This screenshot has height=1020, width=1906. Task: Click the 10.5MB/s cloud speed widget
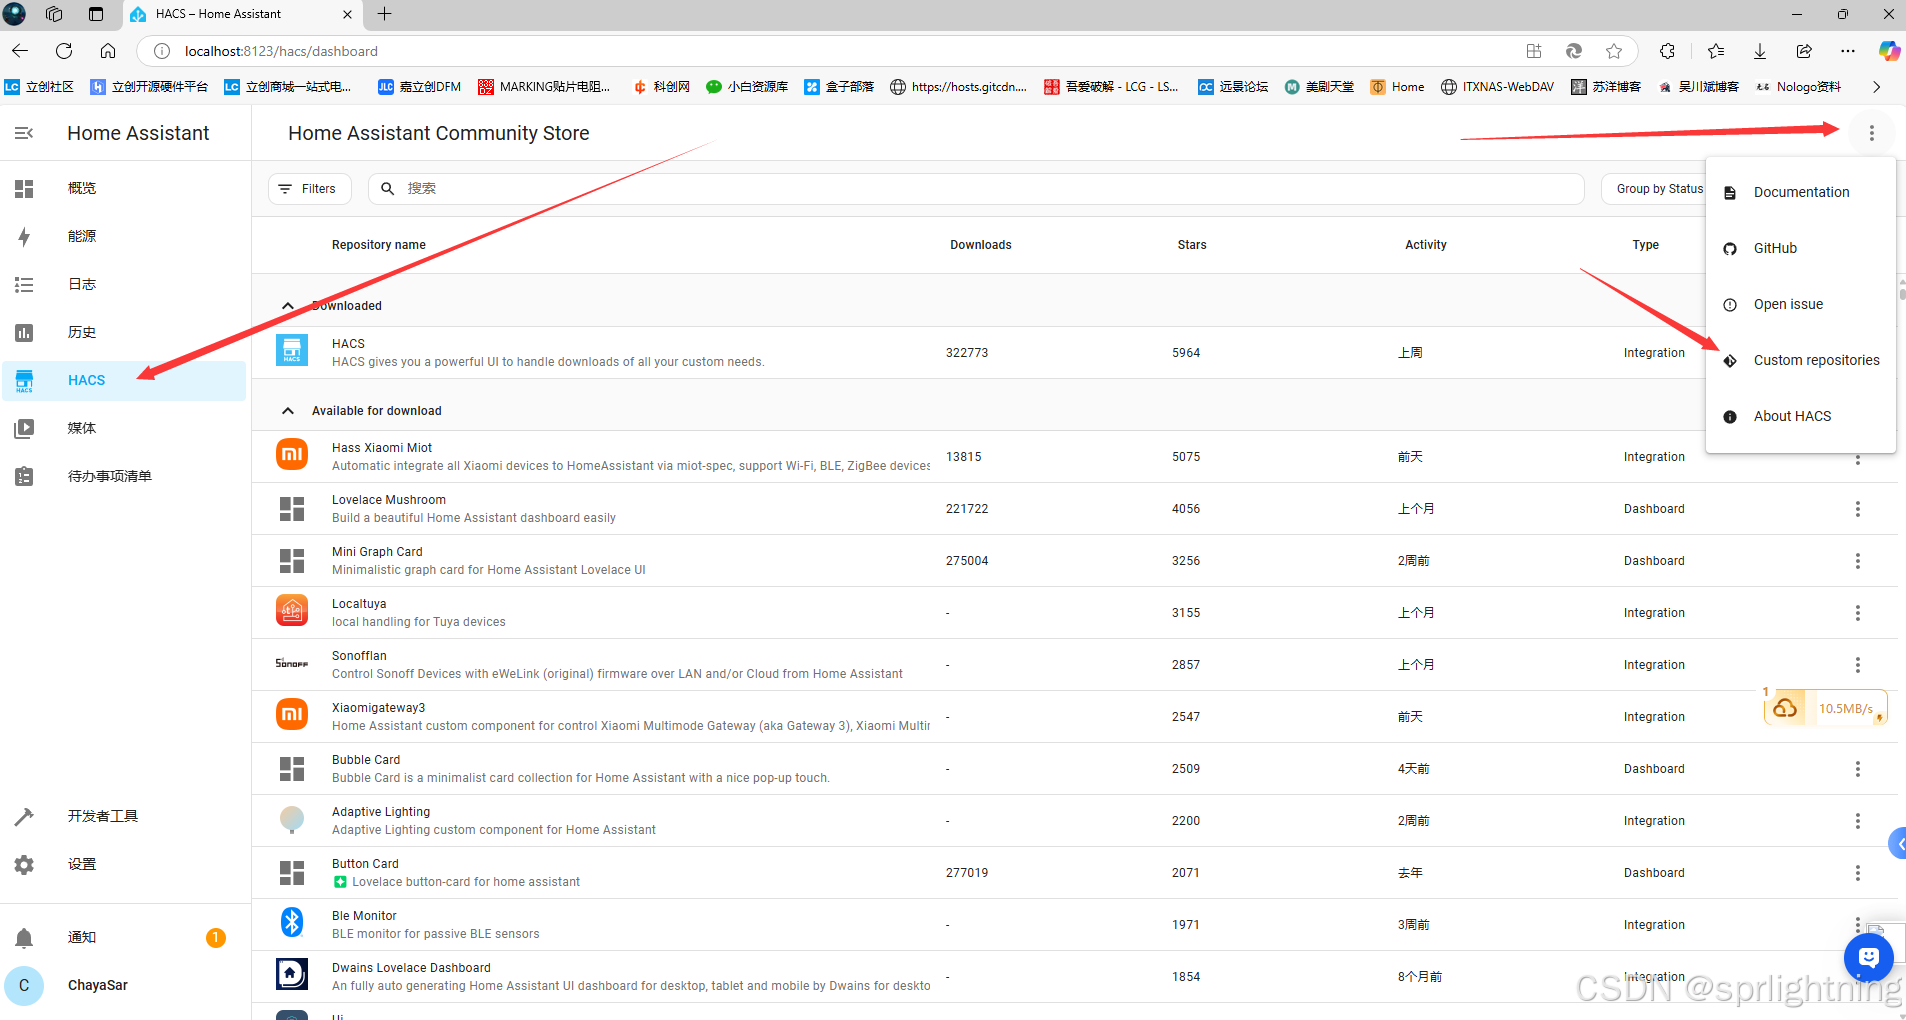(1825, 708)
